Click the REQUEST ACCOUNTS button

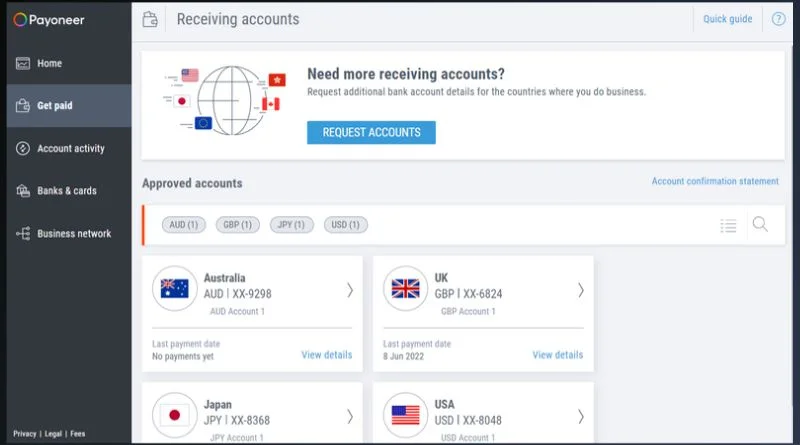(x=371, y=133)
